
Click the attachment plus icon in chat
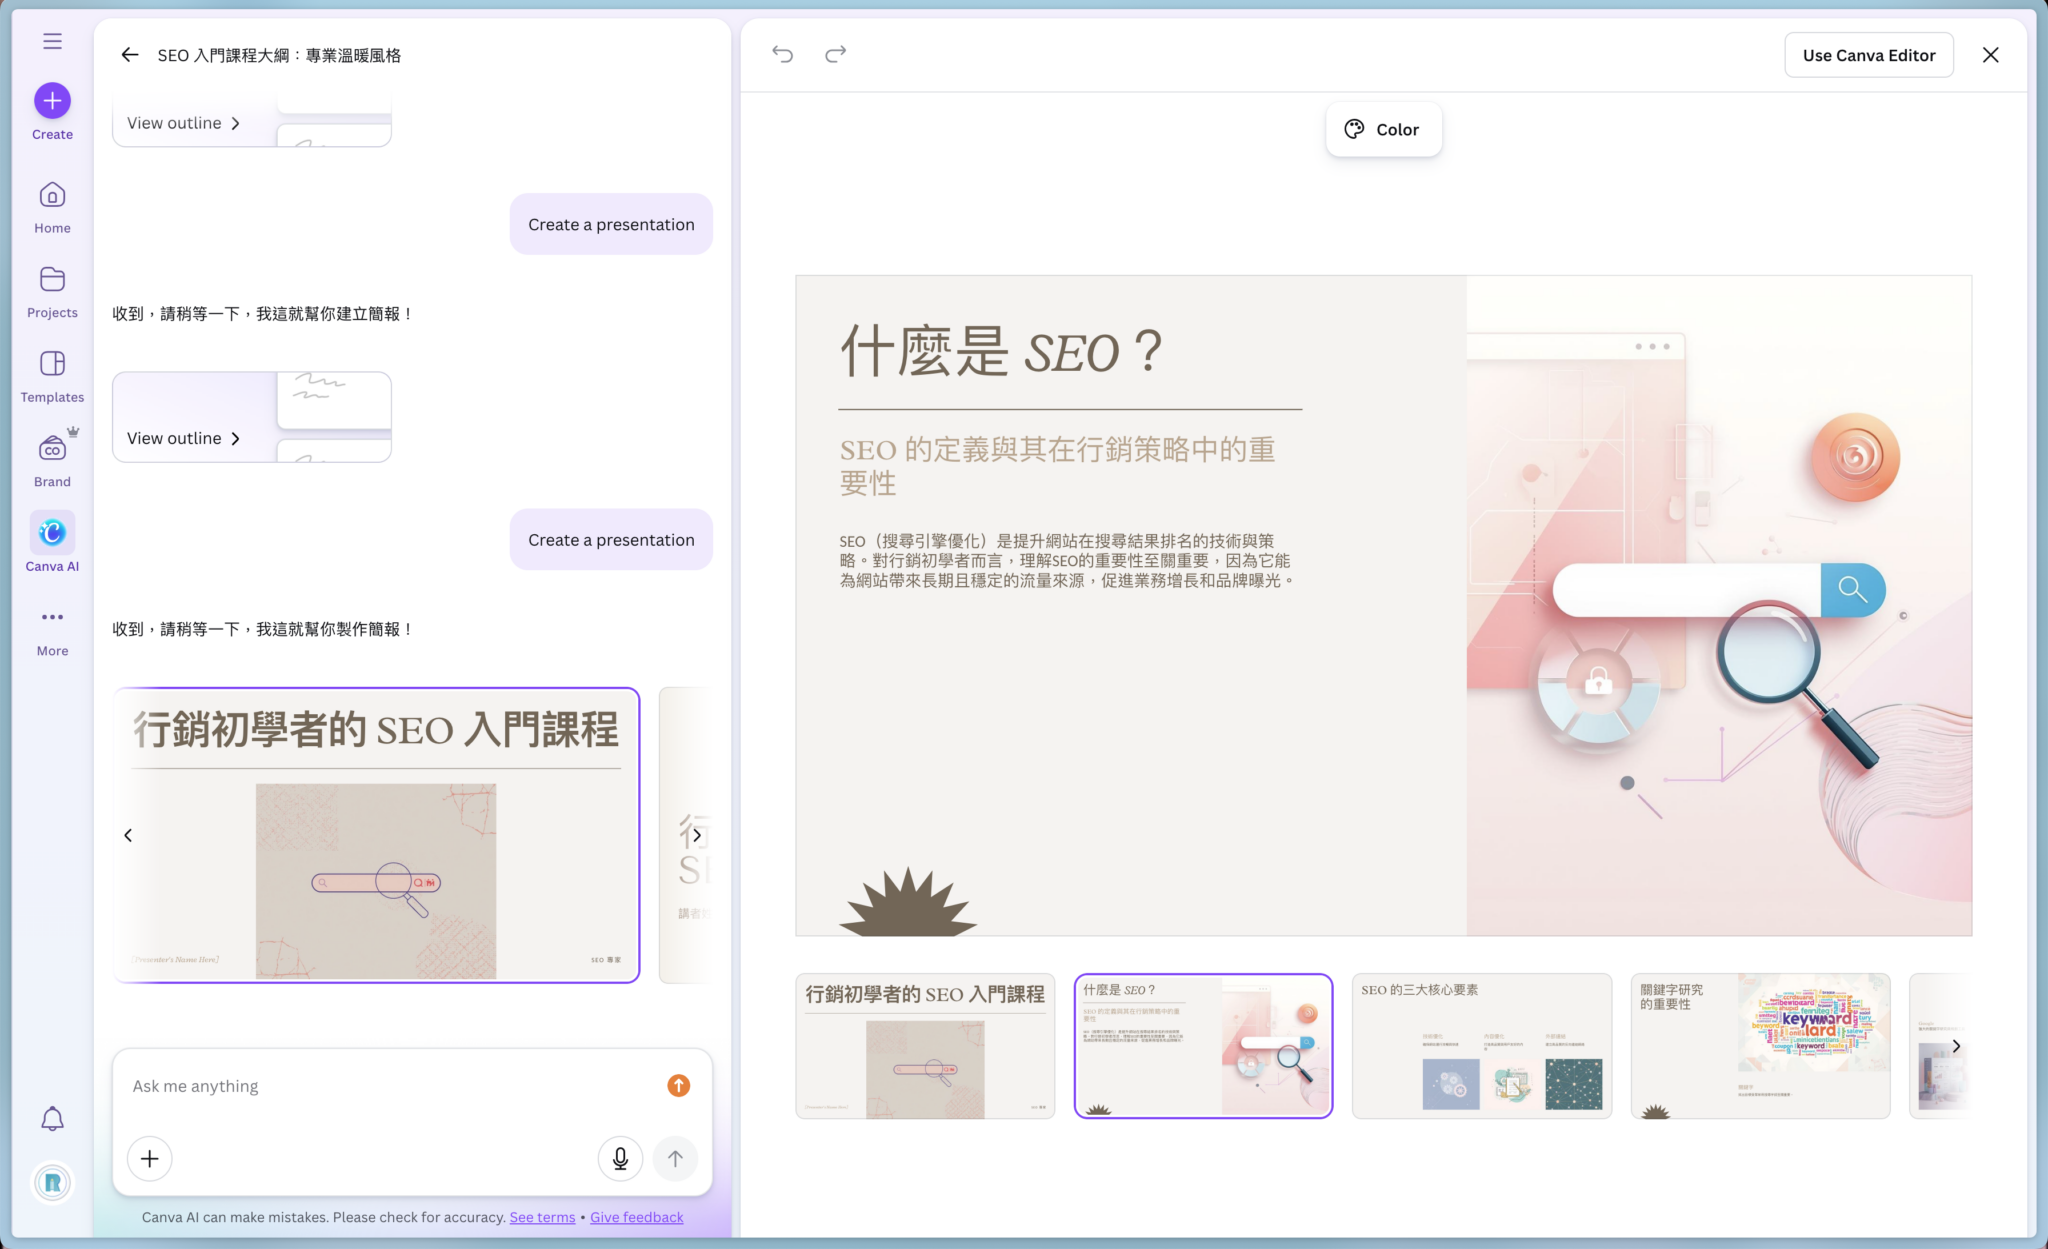tap(149, 1158)
